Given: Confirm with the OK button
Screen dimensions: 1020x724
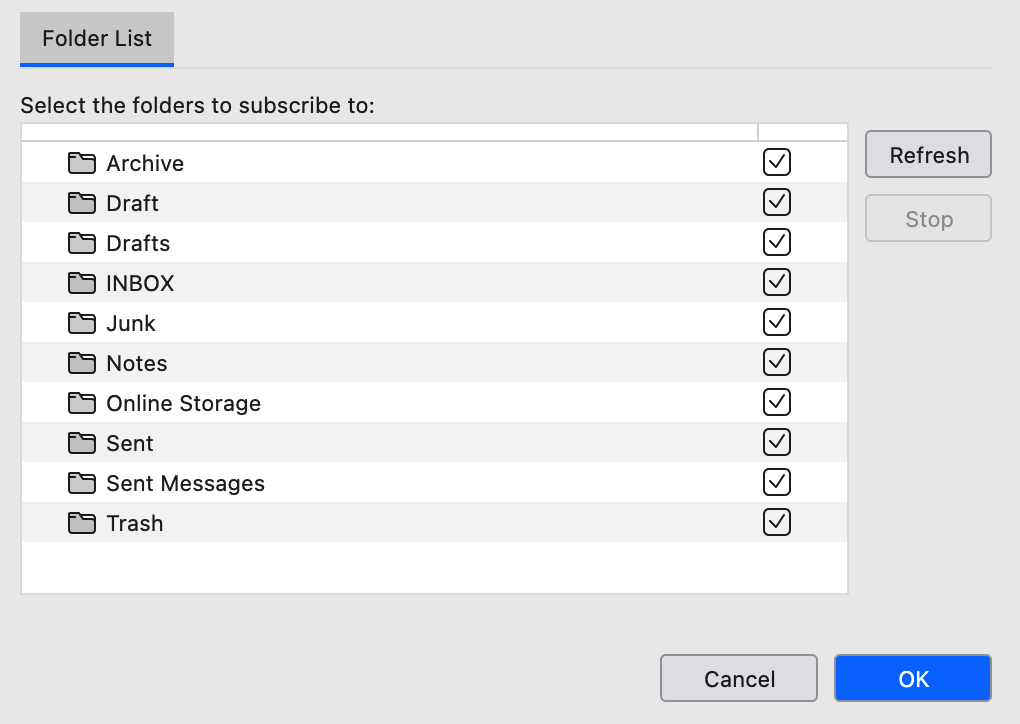Looking at the screenshot, I should (913, 679).
